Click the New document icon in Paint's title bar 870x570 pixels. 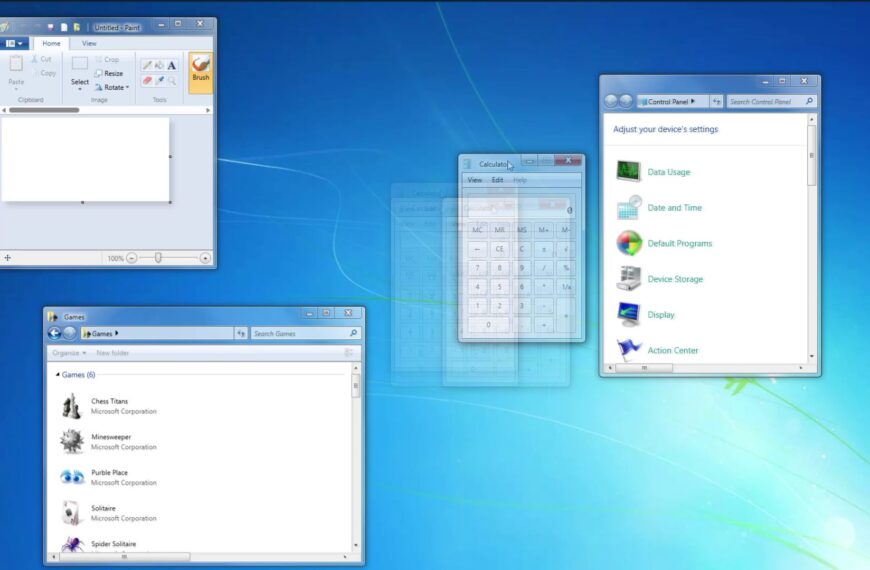[x=64, y=27]
